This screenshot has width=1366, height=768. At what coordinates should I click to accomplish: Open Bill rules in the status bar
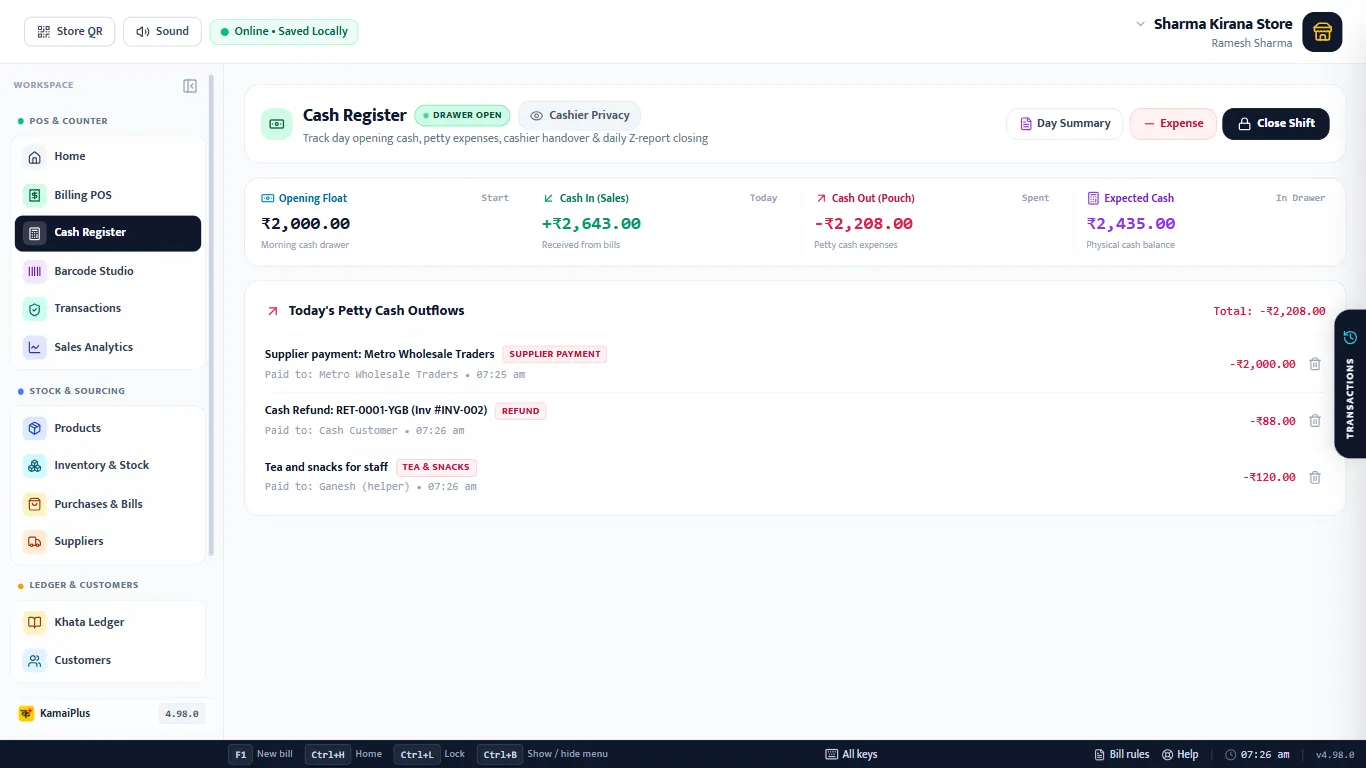pos(1121,754)
